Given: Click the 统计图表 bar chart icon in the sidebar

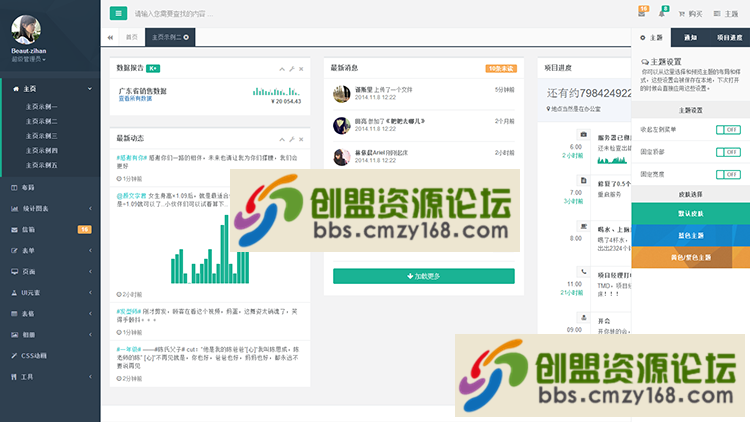Looking at the screenshot, I should pyautogui.click(x=14, y=209).
